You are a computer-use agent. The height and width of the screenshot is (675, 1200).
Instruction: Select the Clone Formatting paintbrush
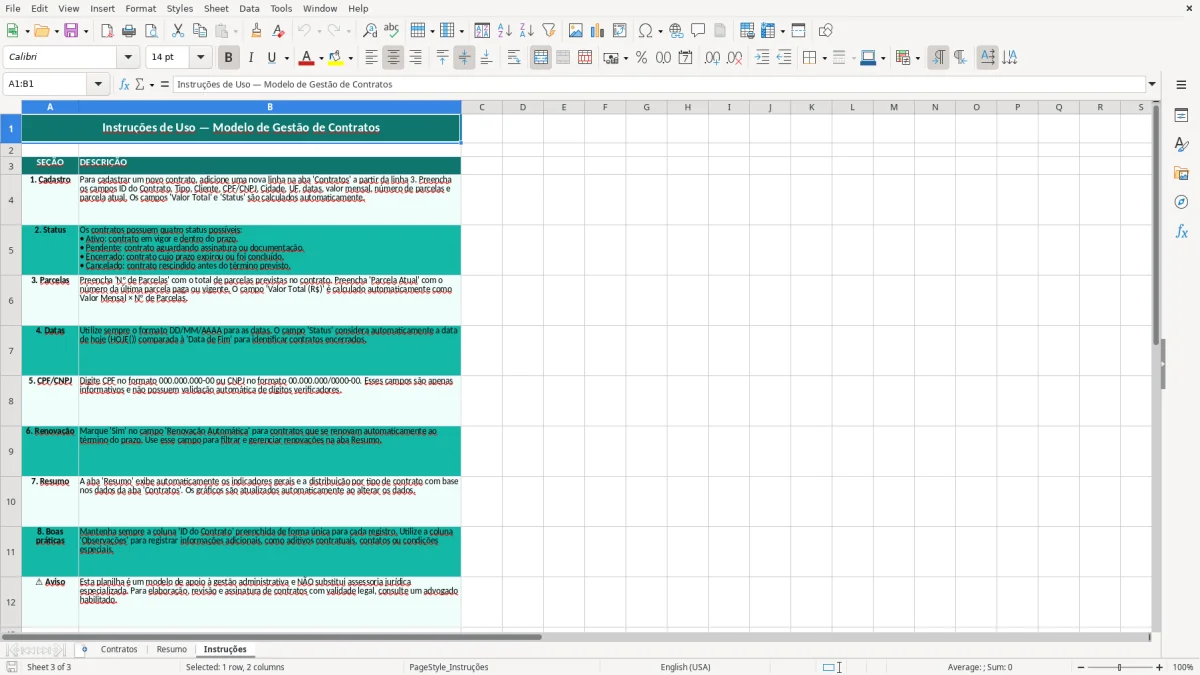(256, 31)
